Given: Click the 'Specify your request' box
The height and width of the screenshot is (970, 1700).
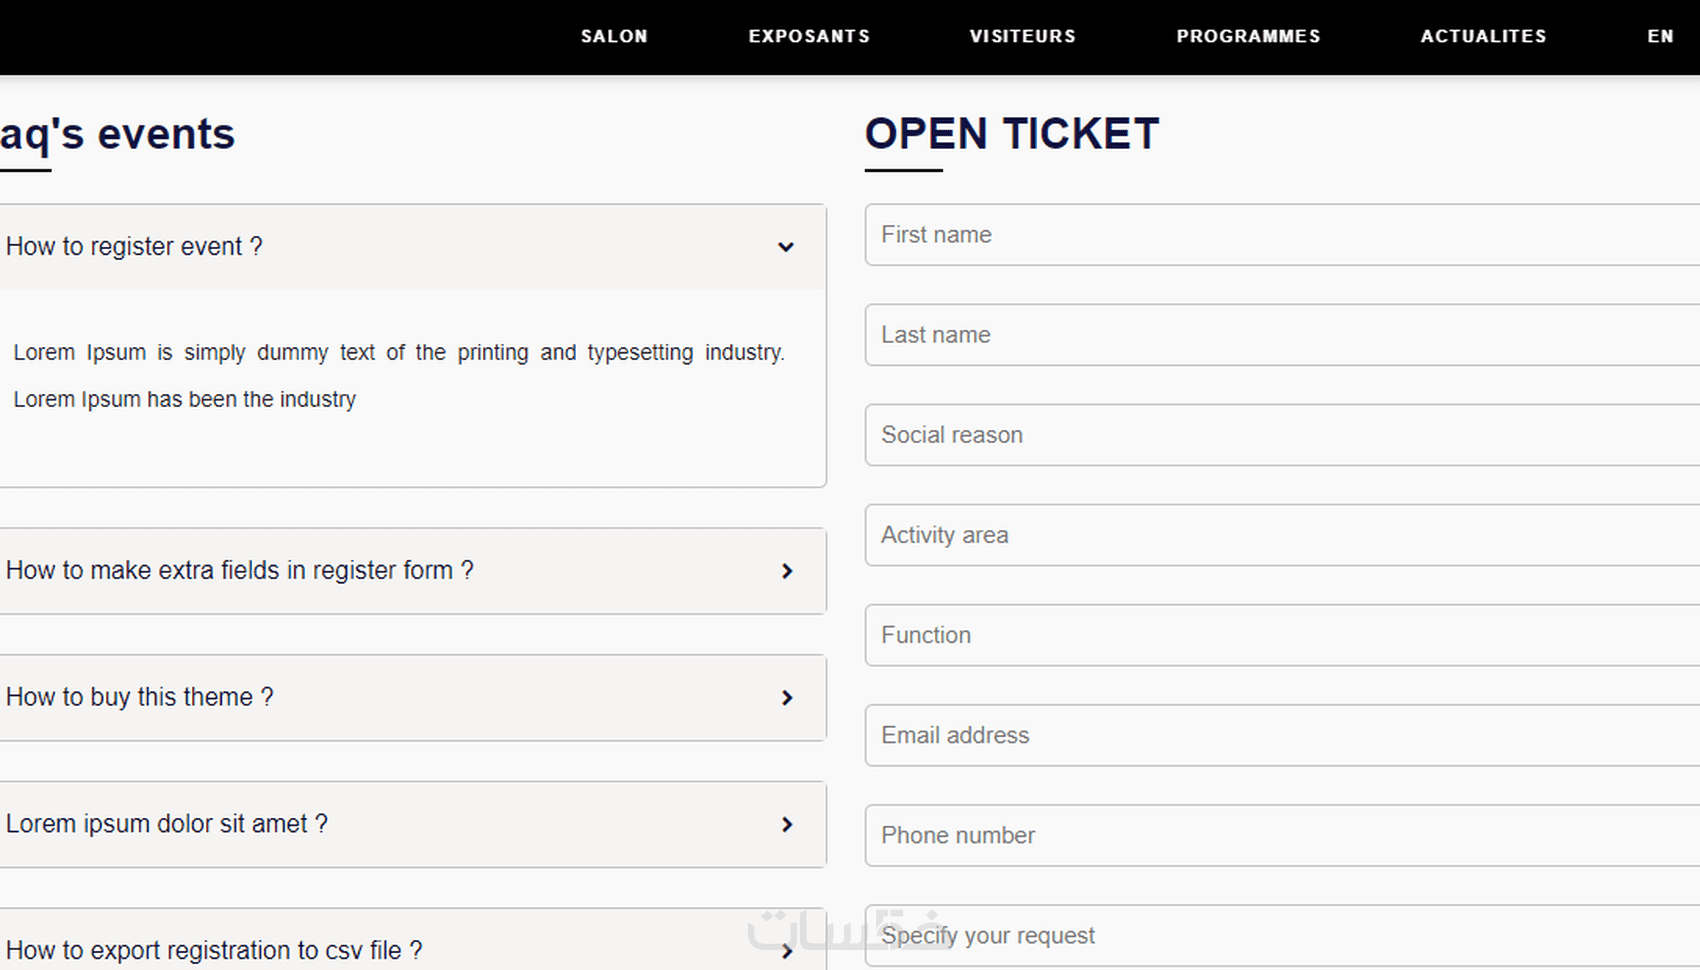Looking at the screenshot, I should [1280, 936].
